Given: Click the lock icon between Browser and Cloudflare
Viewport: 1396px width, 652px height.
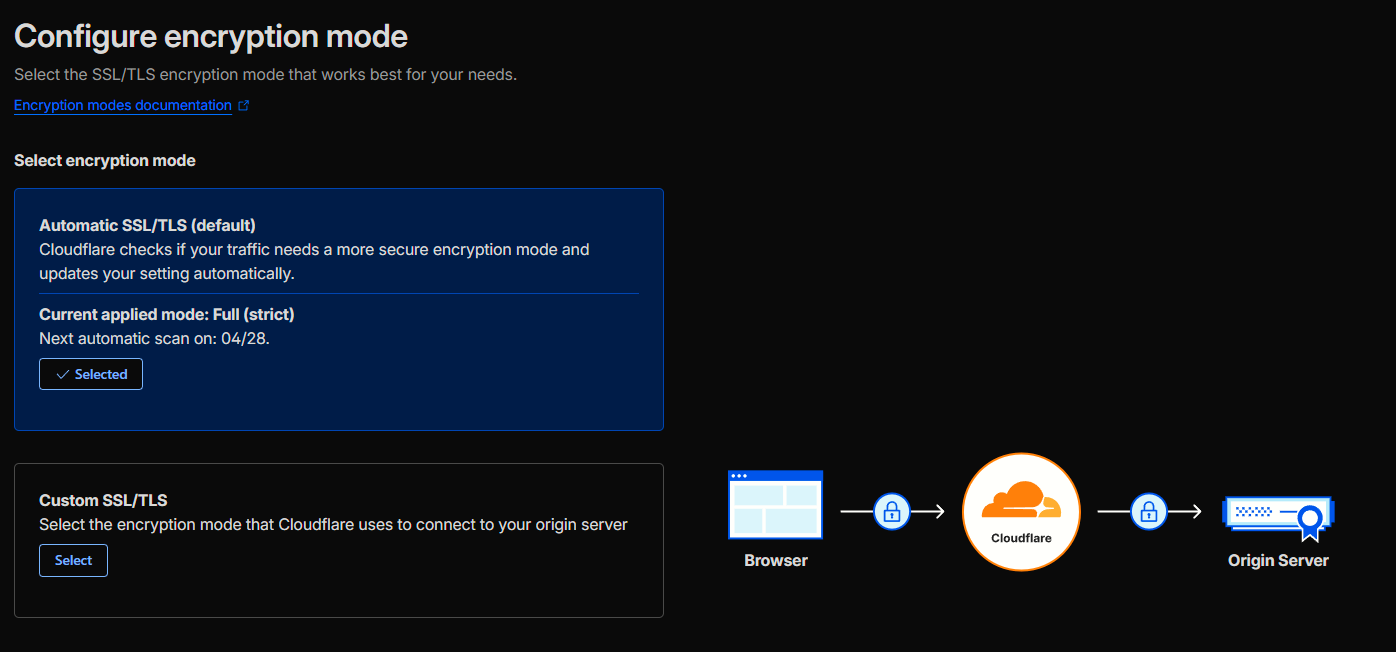Looking at the screenshot, I should tap(892, 512).
